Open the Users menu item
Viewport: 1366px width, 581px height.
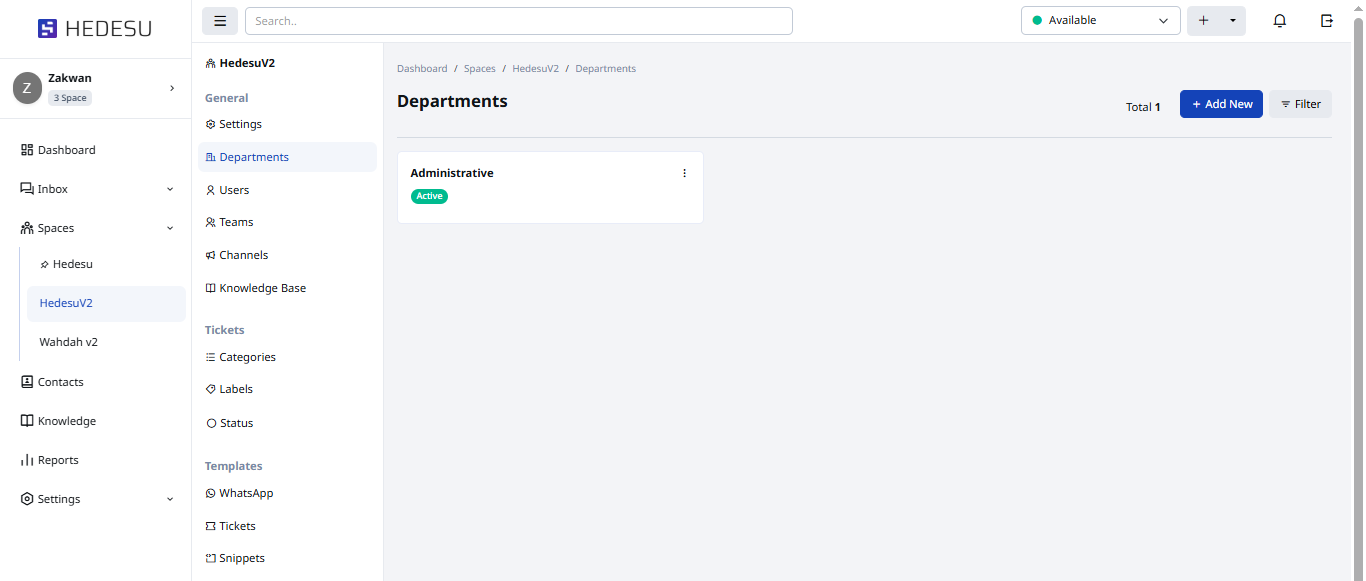coord(234,190)
